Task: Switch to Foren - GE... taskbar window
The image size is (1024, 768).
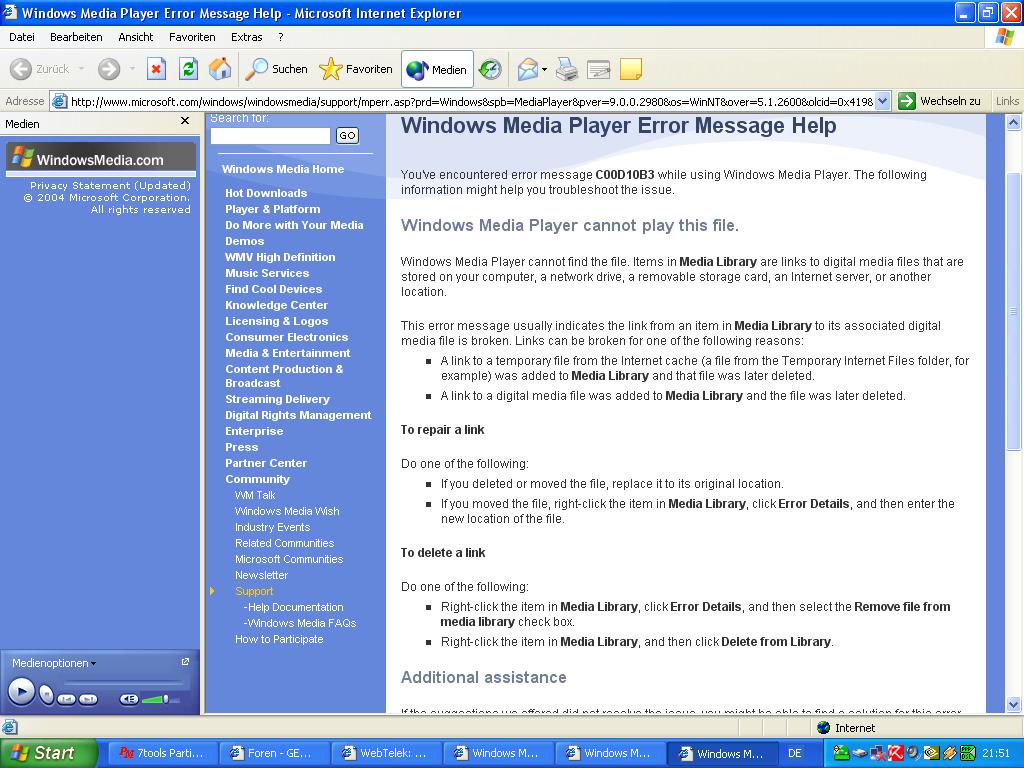Action: (272, 753)
